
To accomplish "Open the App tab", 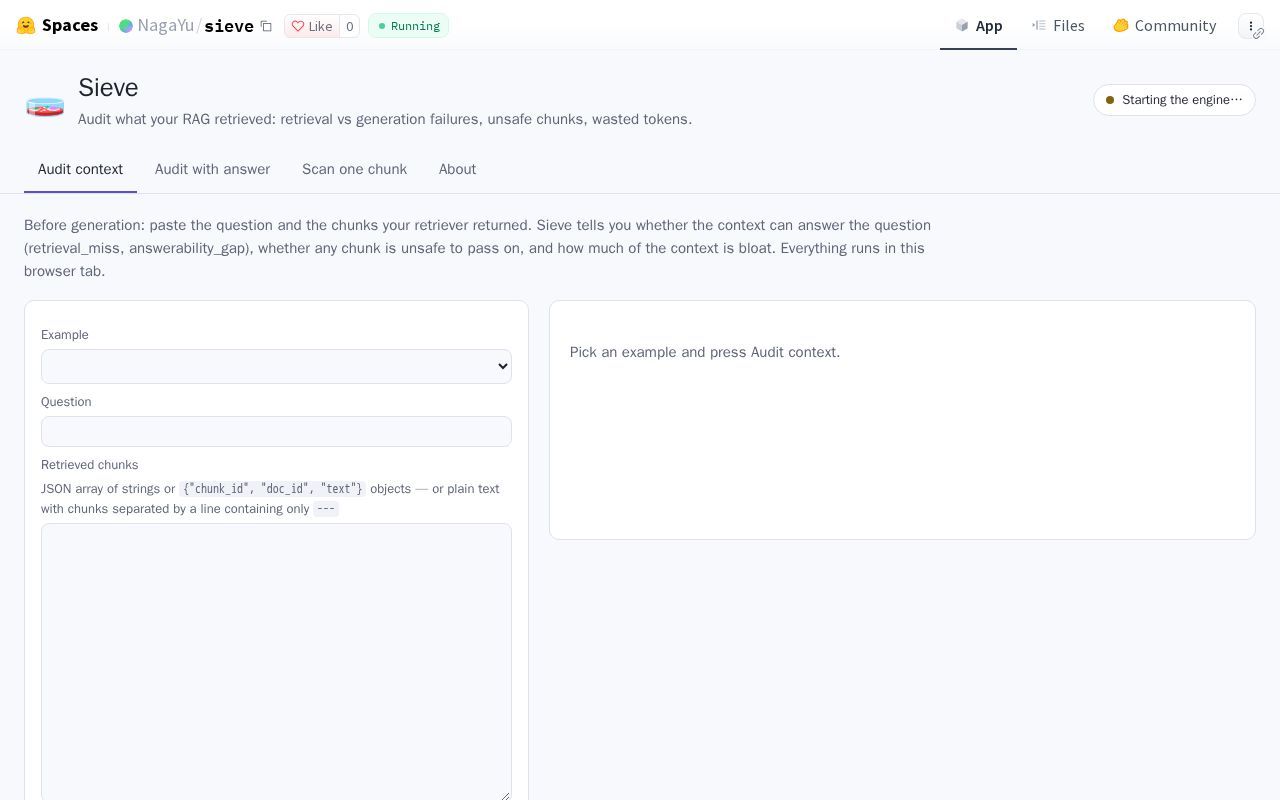I will (x=978, y=26).
